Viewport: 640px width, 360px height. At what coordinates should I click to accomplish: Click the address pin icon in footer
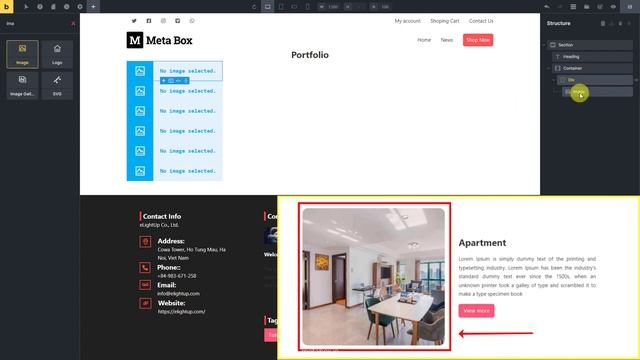[145, 242]
